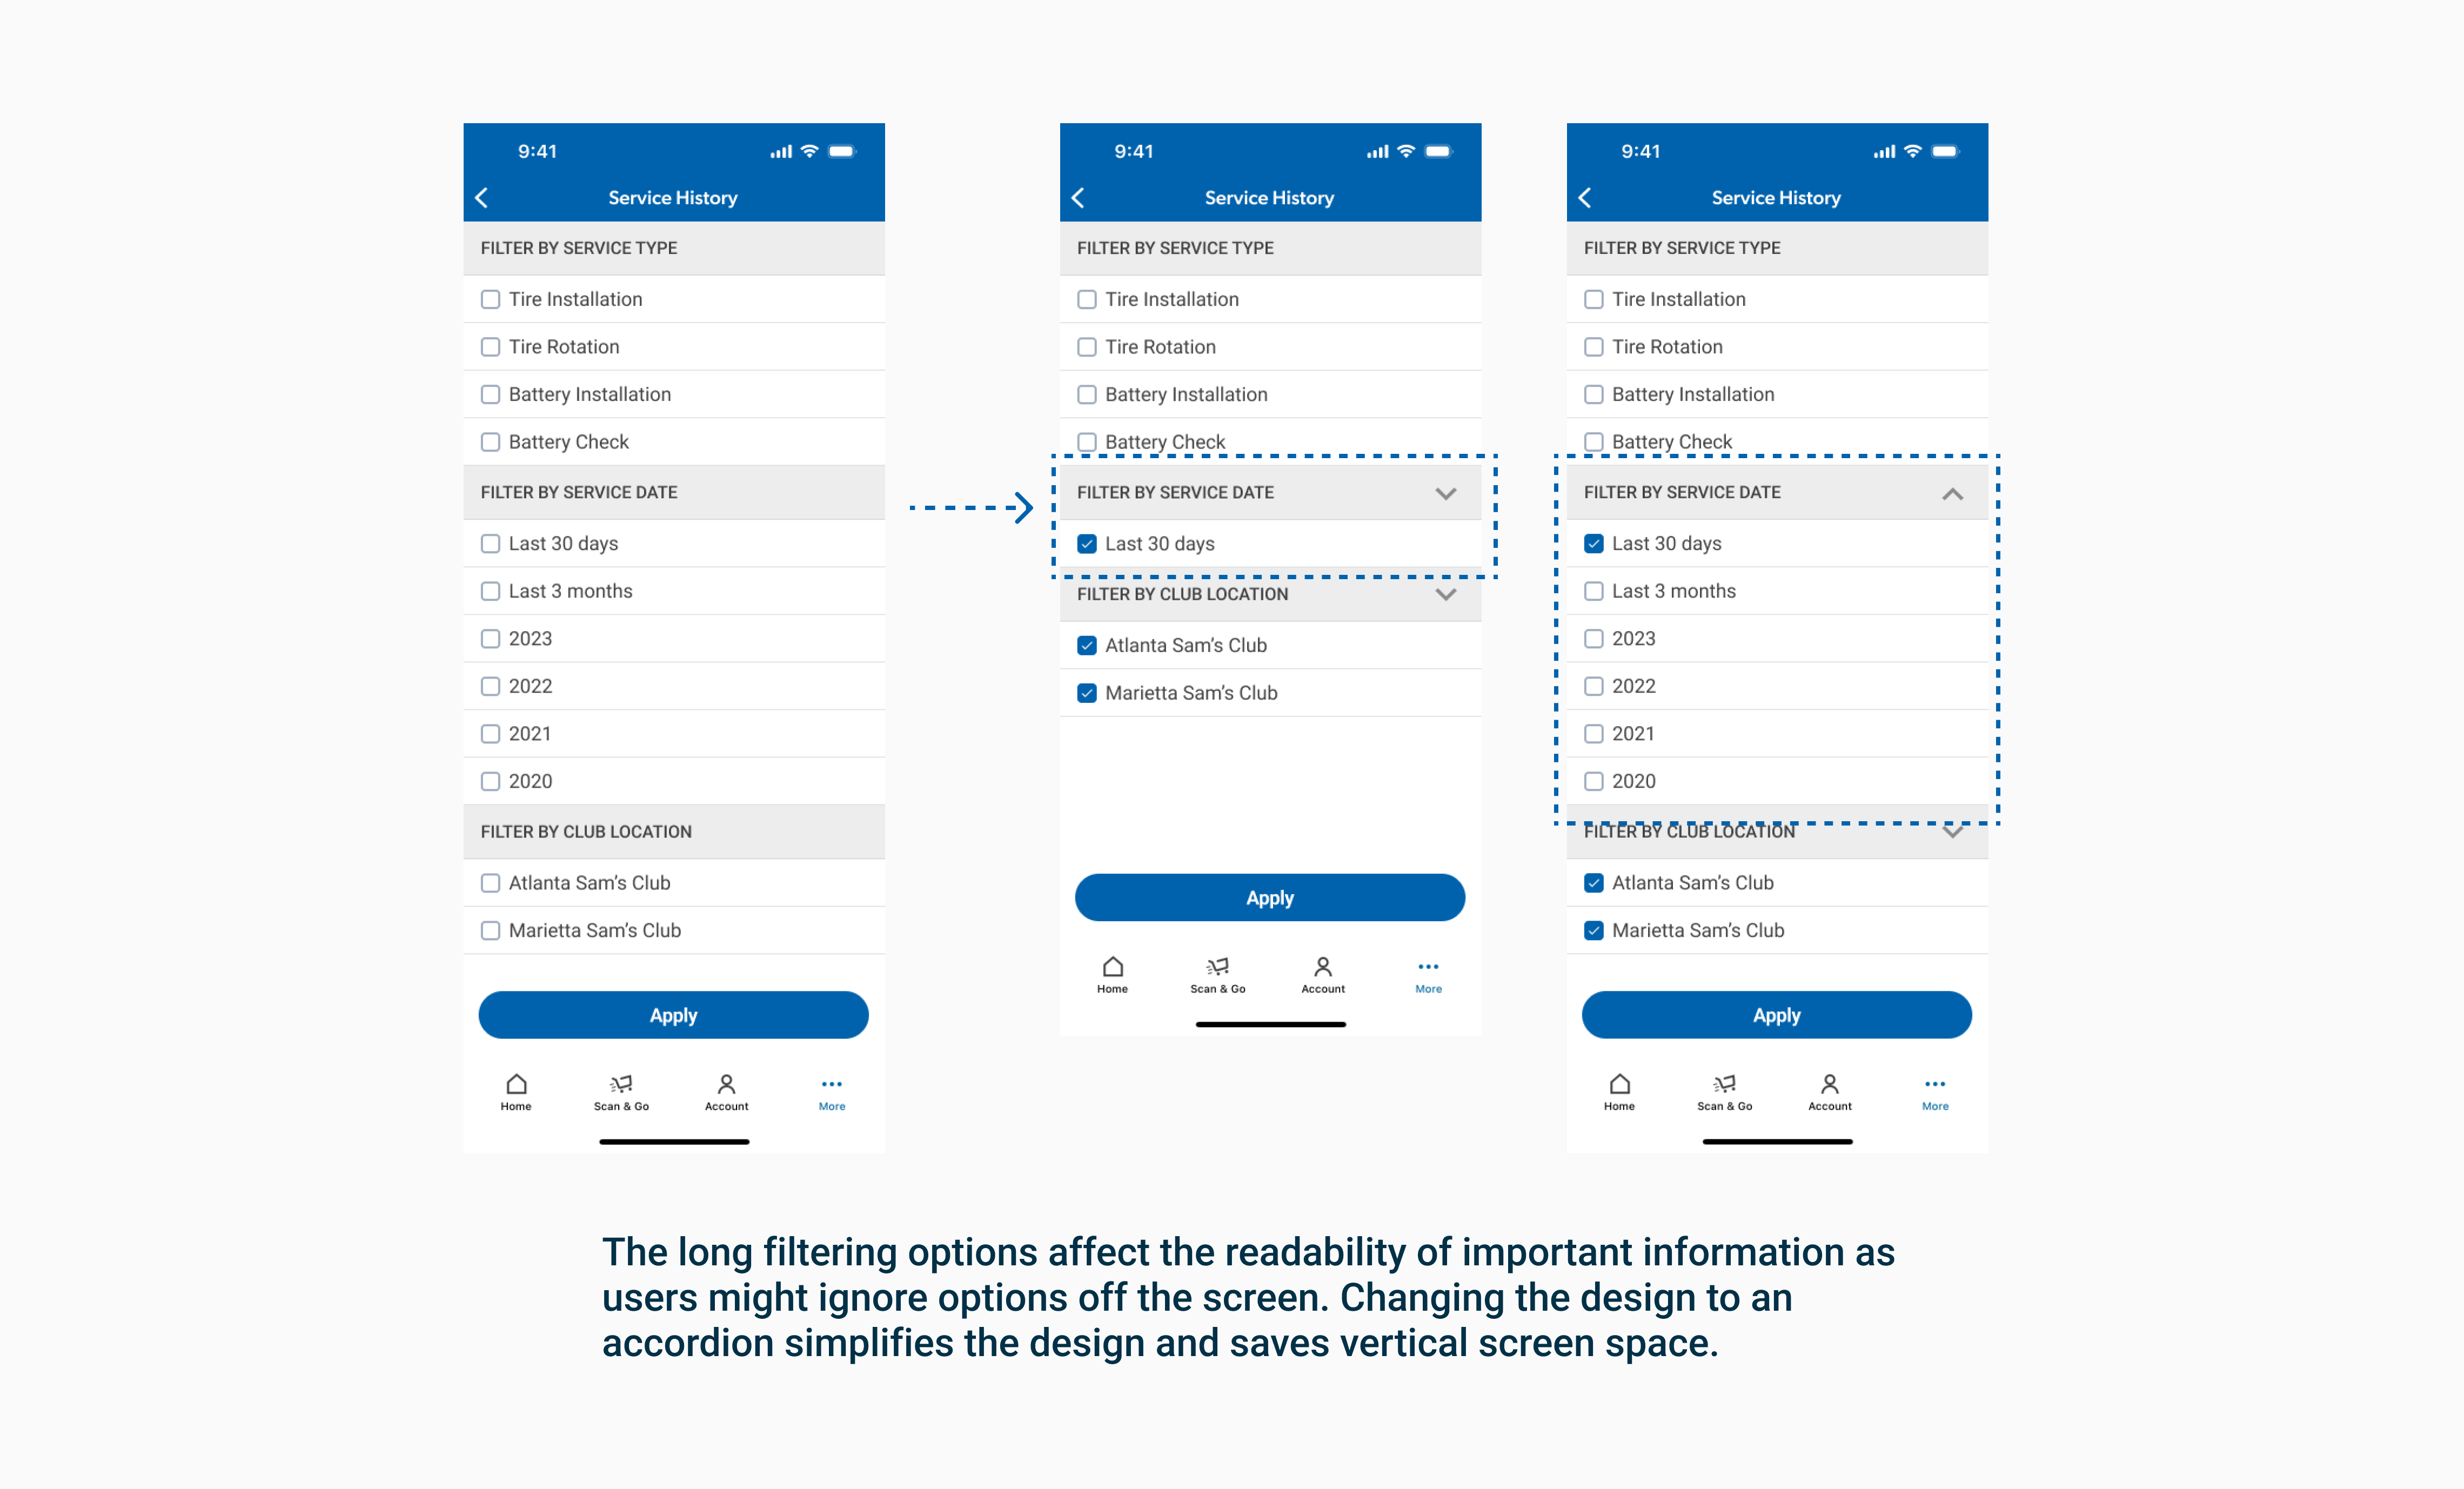The height and width of the screenshot is (1489, 2464).
Task: Tap Filter by Club Location header, left phone
Action: coord(674,832)
